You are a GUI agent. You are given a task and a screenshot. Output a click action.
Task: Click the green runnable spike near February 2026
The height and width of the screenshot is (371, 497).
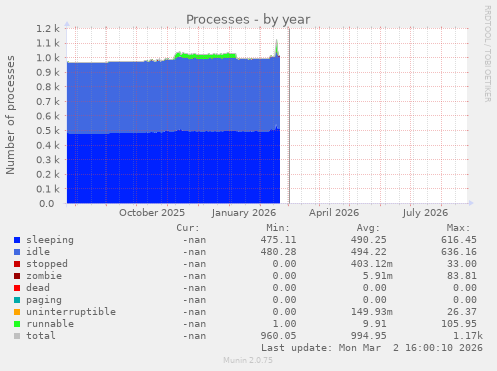(x=277, y=47)
